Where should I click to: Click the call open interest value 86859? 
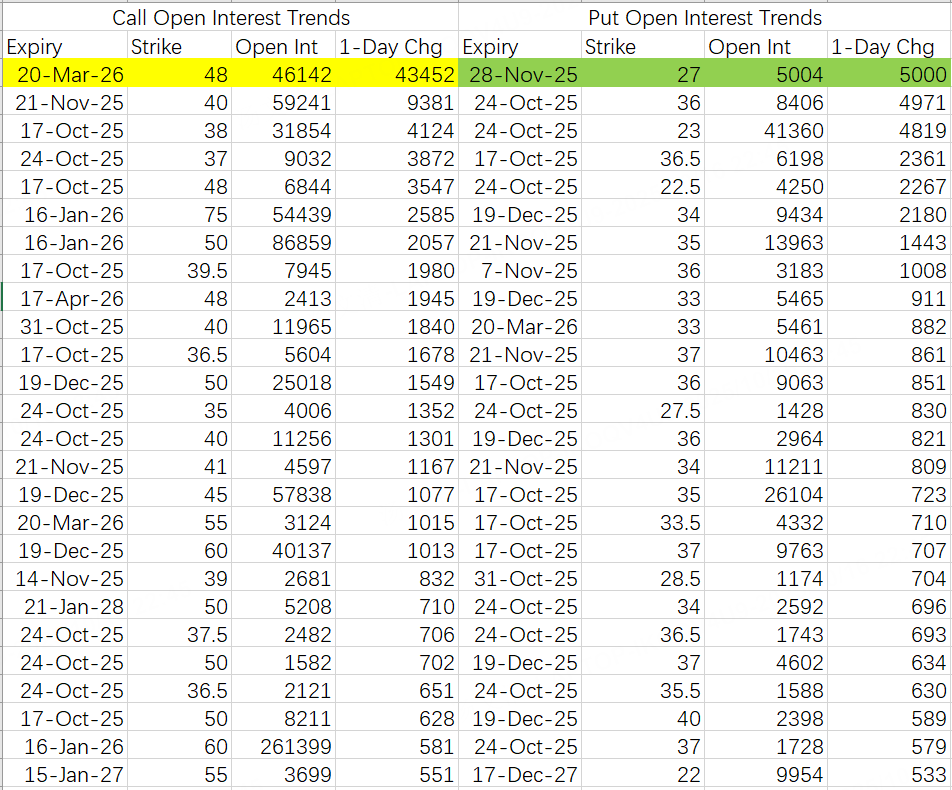[283, 242]
